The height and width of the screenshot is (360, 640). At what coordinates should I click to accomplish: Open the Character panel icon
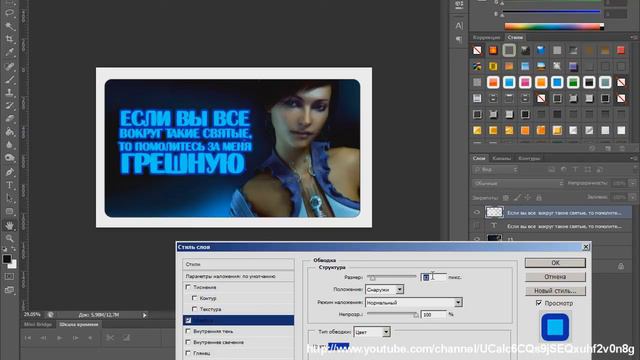coord(459,25)
